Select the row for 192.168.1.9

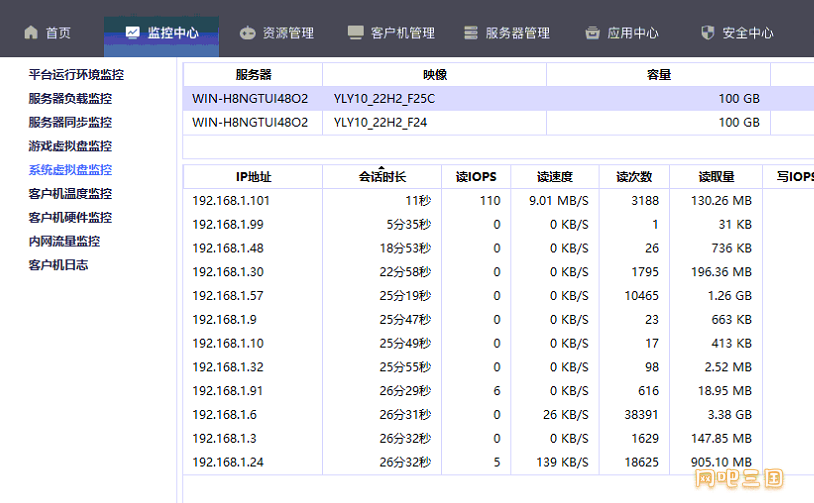[x=498, y=320]
